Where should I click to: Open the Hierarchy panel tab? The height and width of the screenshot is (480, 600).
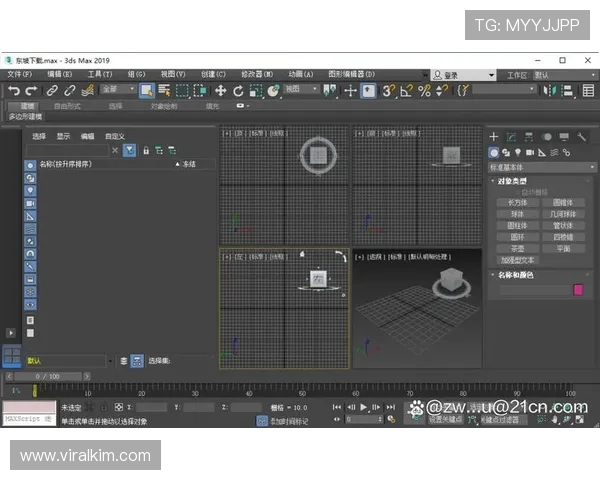point(529,136)
